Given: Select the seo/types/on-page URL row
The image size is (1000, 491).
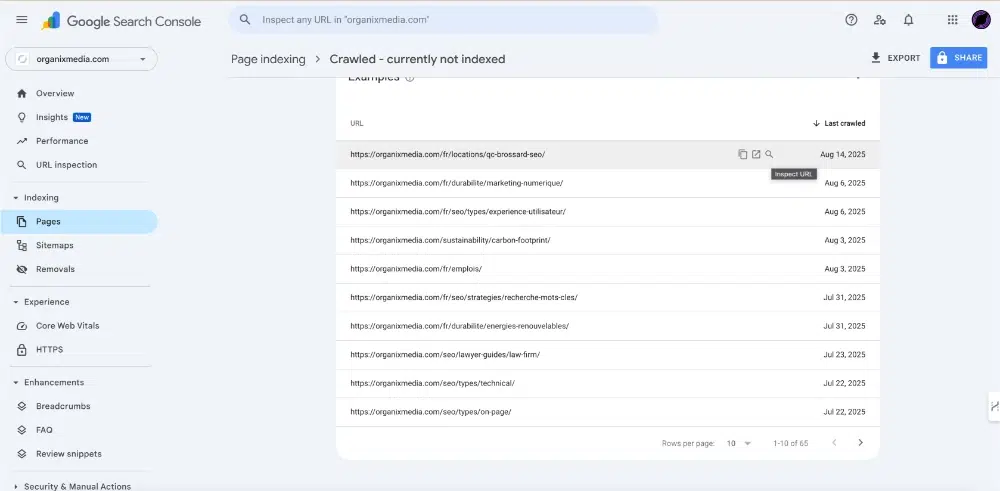Looking at the screenshot, I should (608, 412).
